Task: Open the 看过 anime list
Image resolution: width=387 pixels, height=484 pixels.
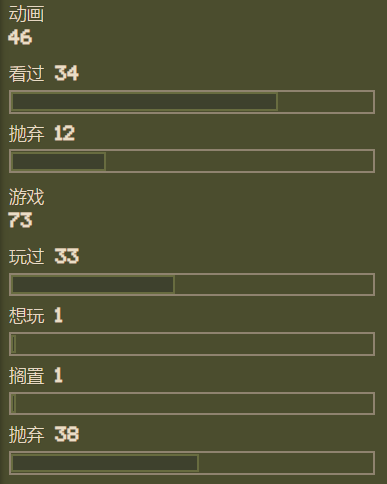Action: coord(26,73)
